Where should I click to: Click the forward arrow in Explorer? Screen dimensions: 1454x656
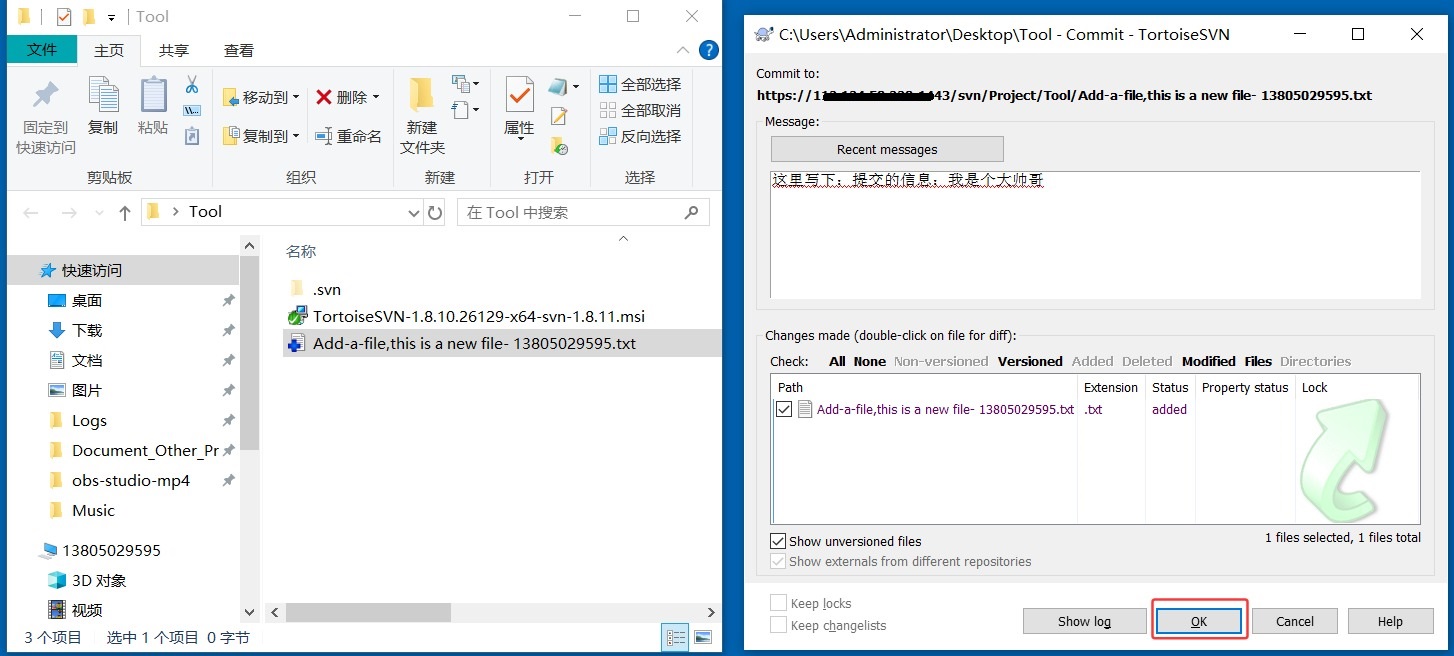point(68,212)
